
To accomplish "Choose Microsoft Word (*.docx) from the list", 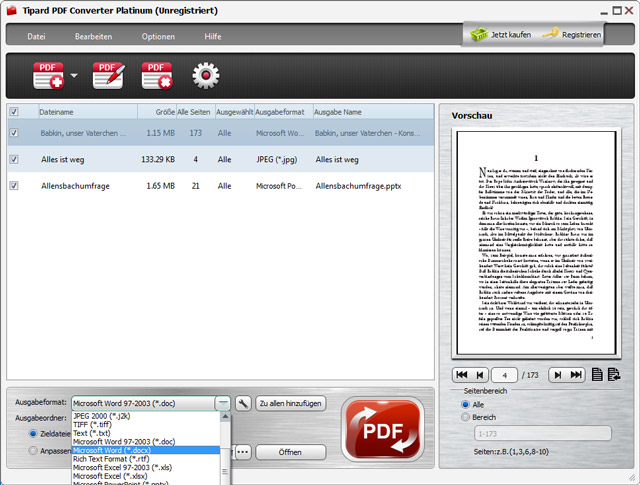I will point(146,450).
